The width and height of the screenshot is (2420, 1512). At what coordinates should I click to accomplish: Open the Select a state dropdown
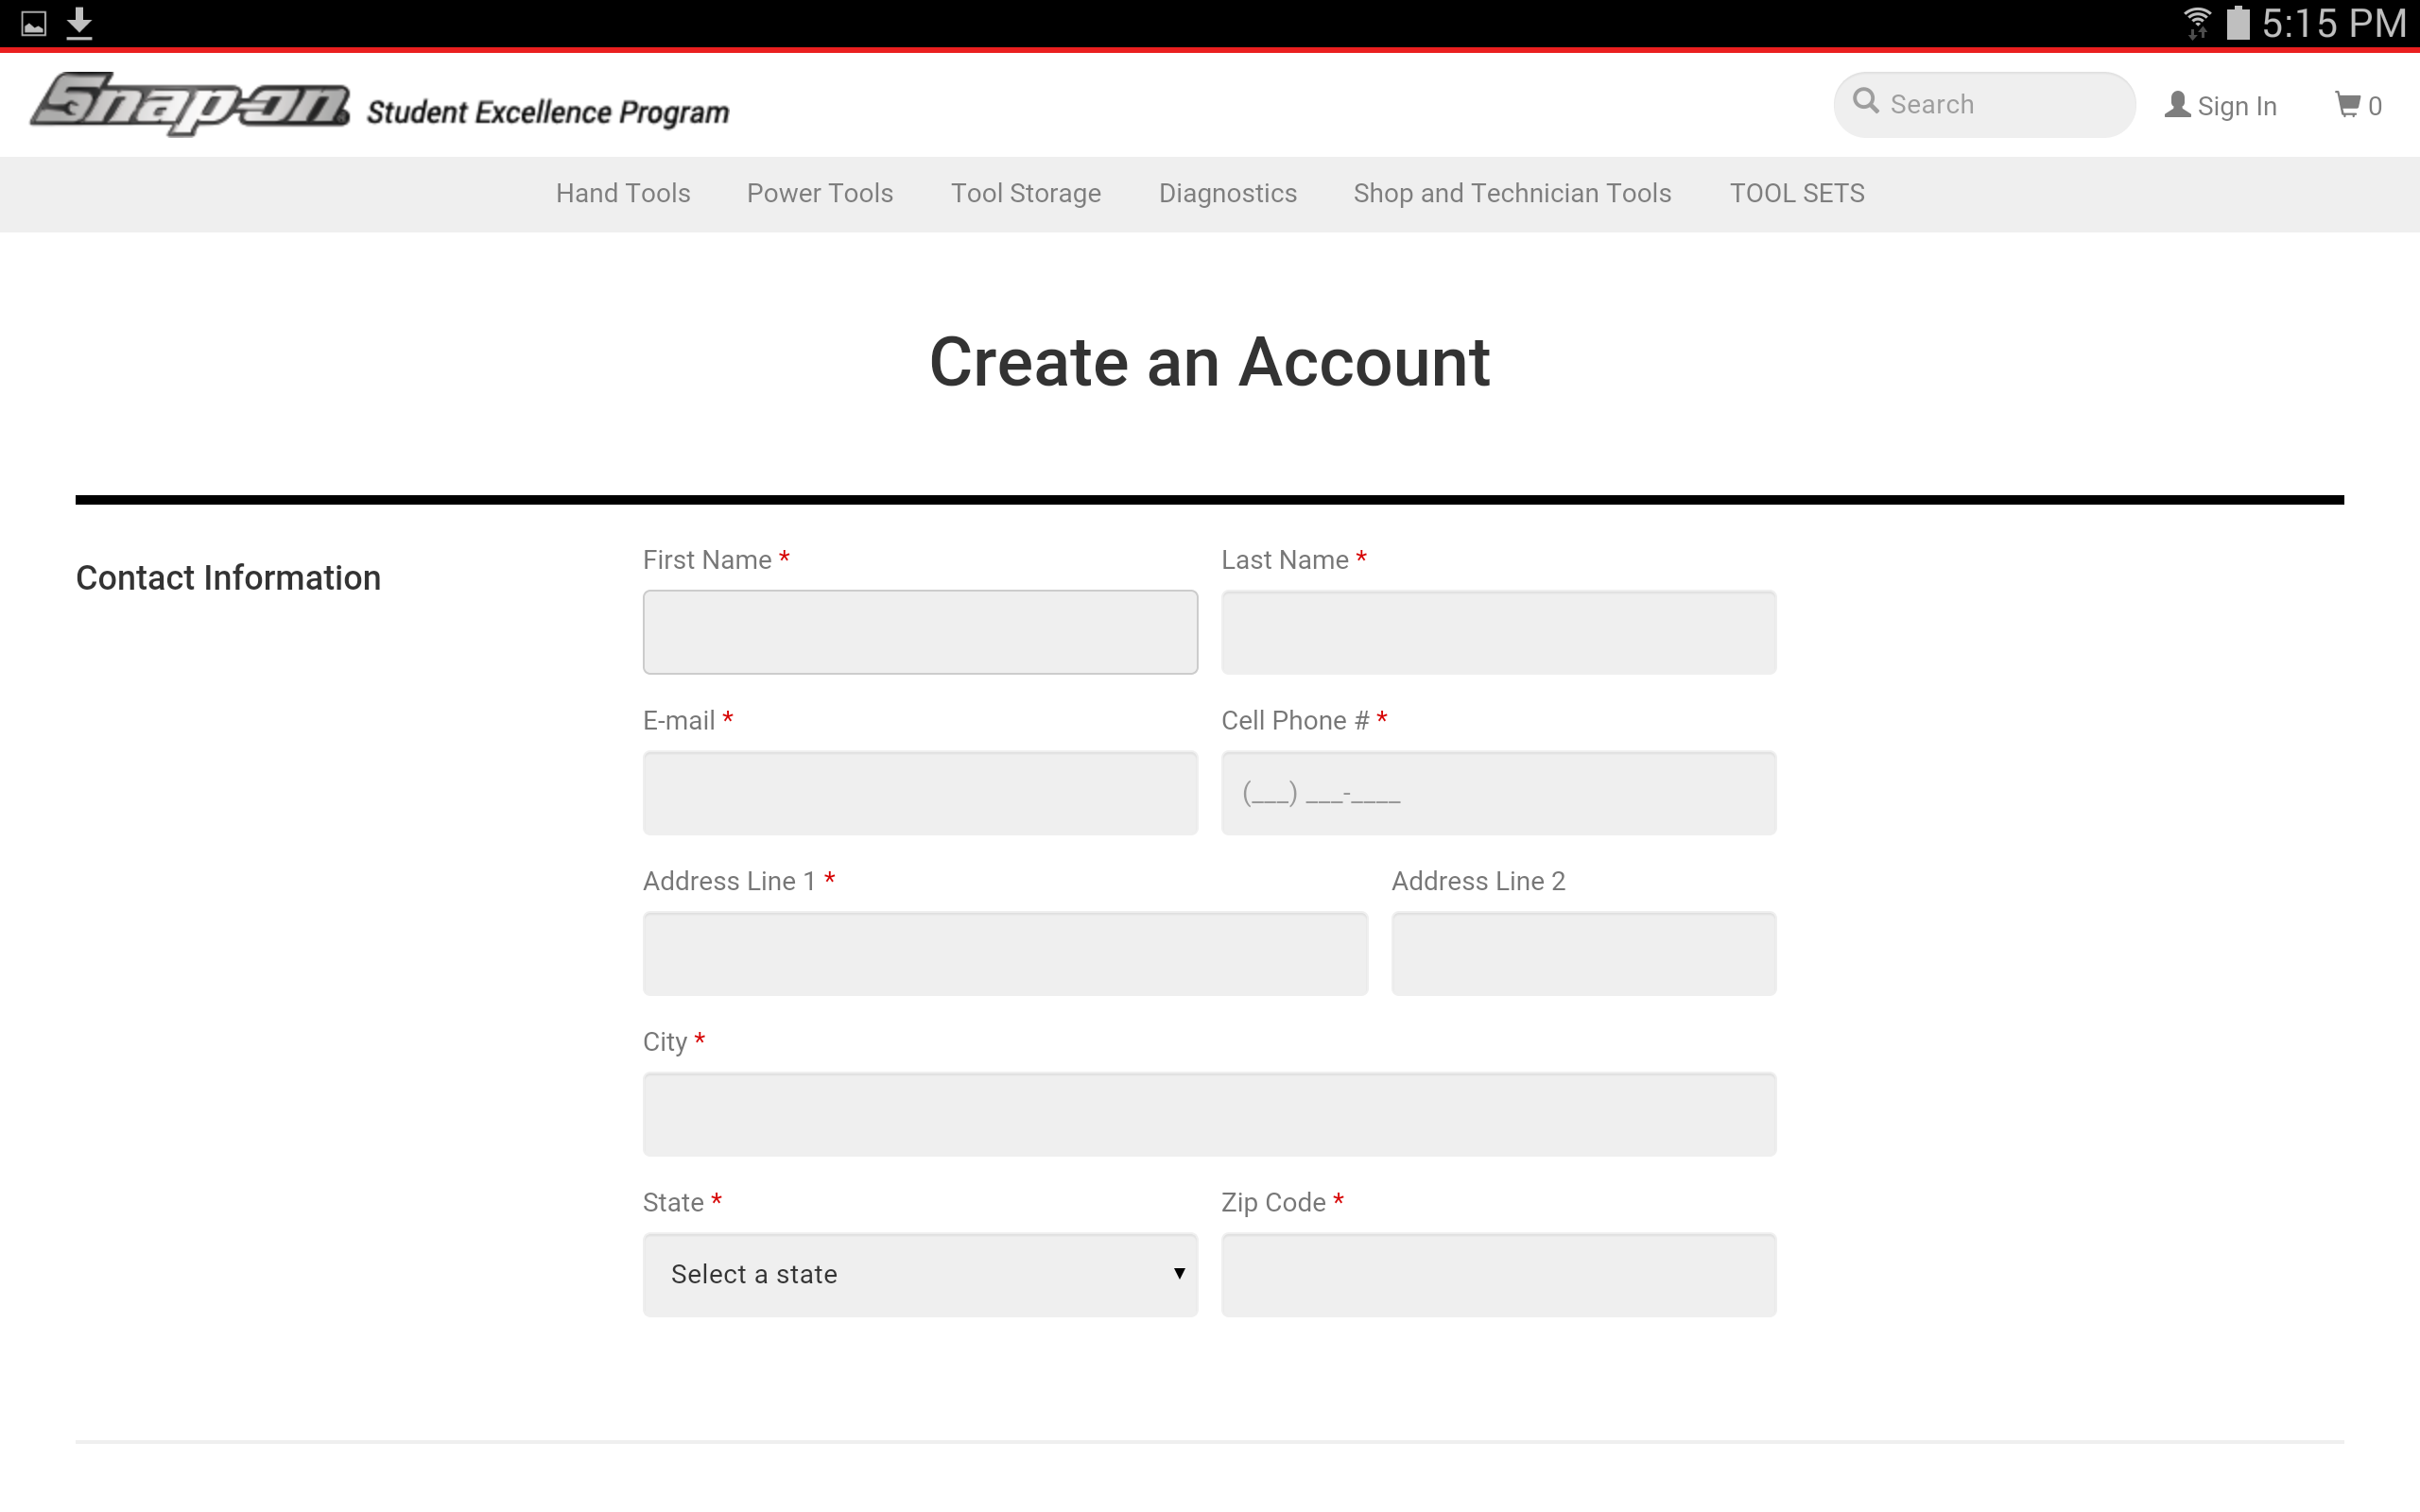pyautogui.click(x=919, y=1274)
